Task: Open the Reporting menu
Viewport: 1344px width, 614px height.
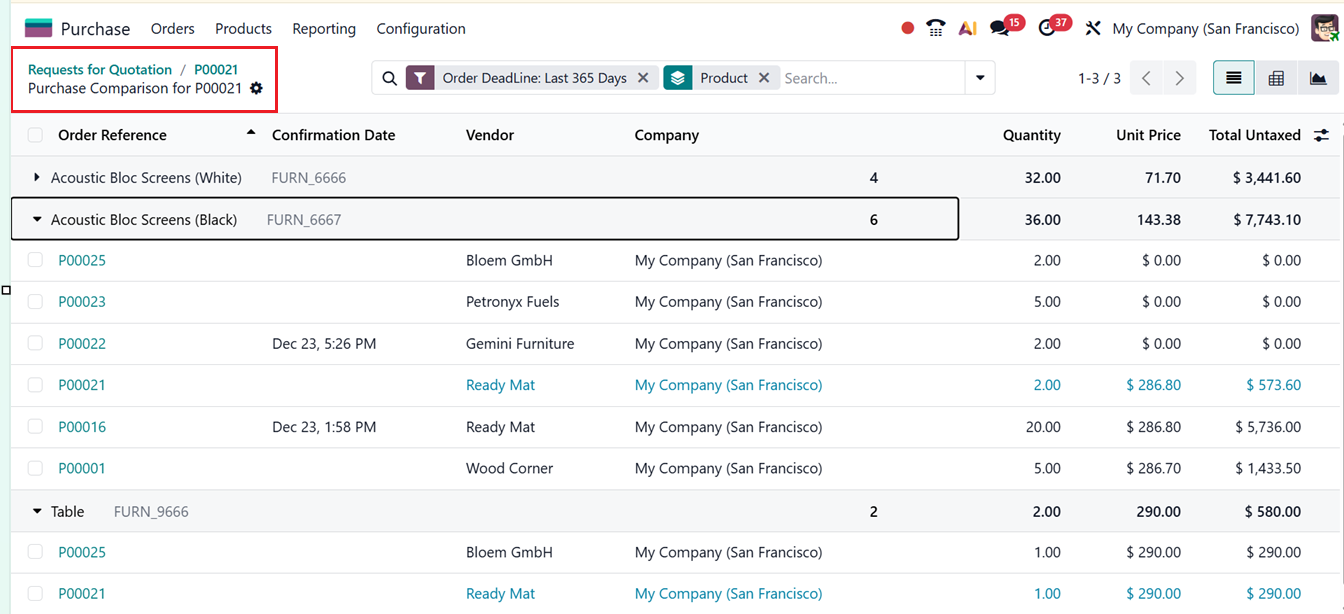Action: (x=324, y=28)
